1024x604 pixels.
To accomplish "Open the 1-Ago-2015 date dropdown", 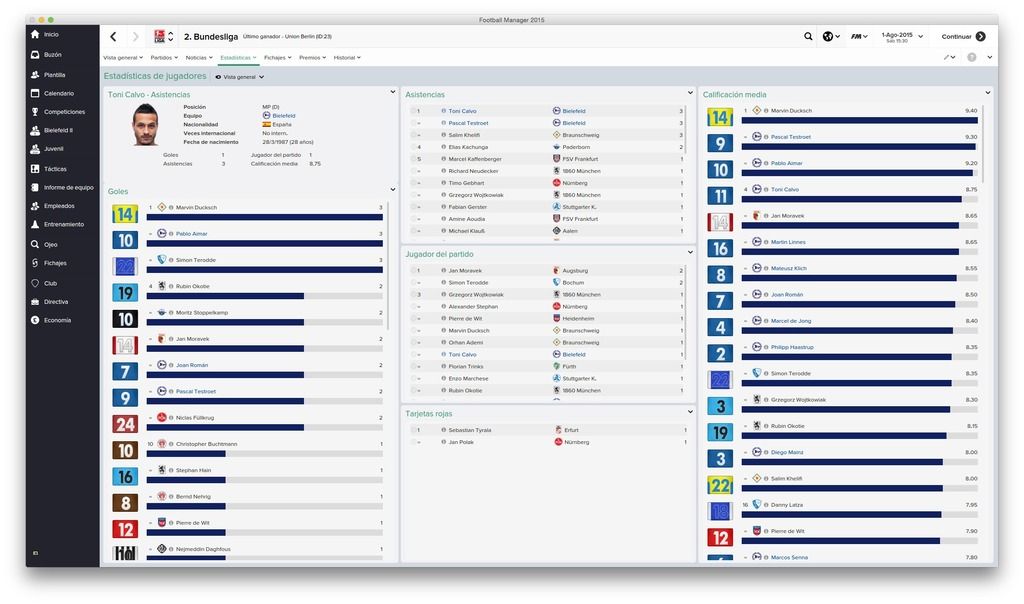I will click(902, 37).
